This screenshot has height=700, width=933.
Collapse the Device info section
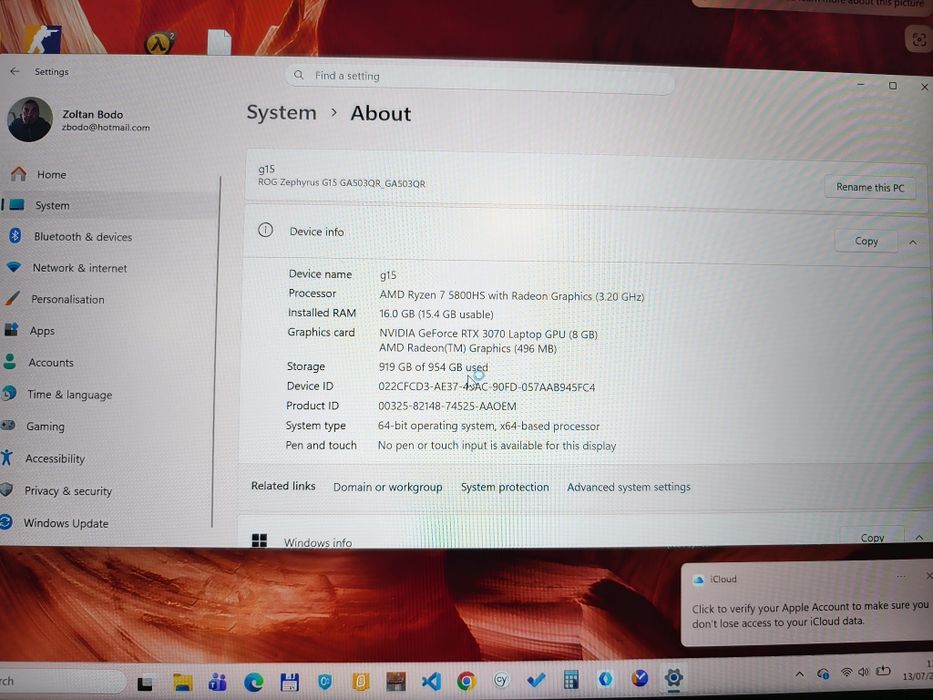(x=912, y=242)
